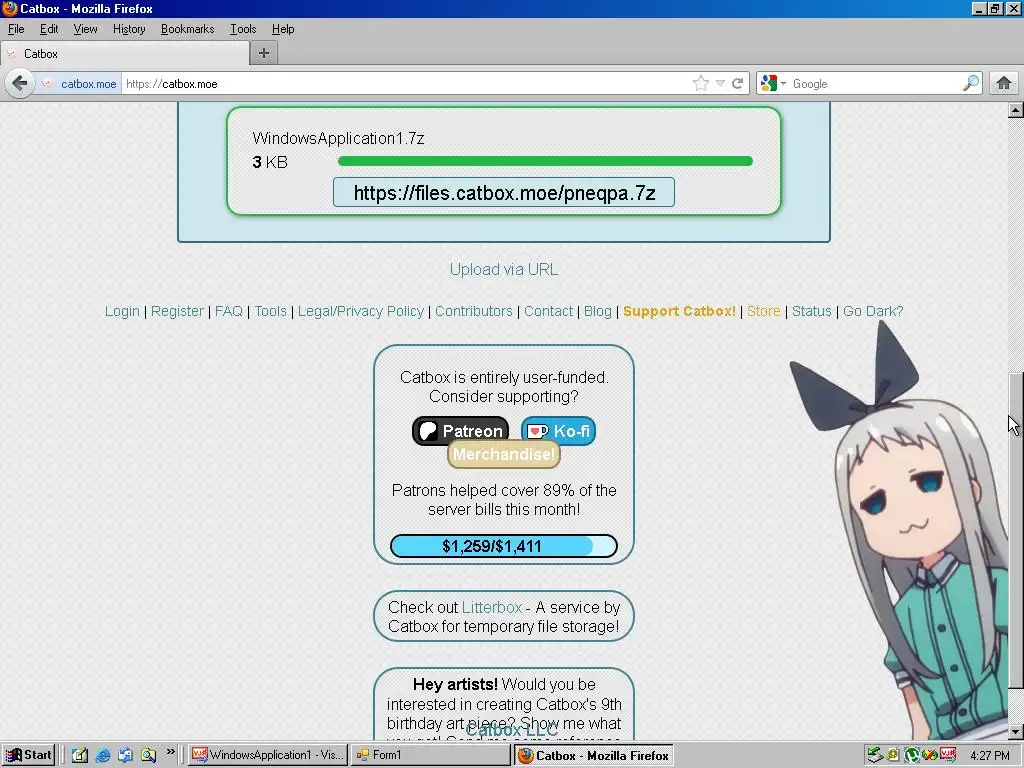The width and height of the screenshot is (1024, 768).
Task: Open the Blog link
Action: [x=598, y=312]
